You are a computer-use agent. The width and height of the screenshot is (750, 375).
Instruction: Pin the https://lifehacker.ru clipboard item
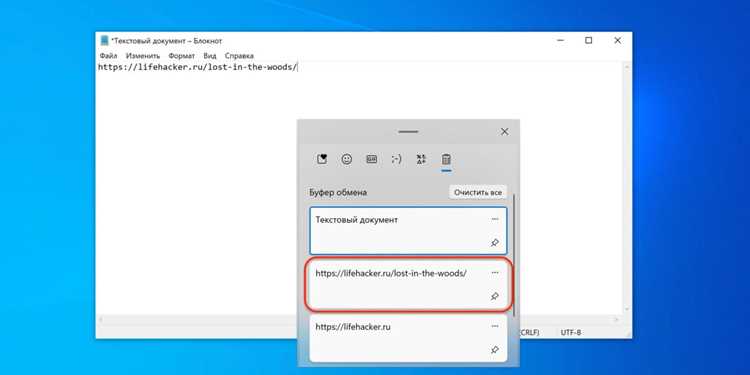click(495, 350)
